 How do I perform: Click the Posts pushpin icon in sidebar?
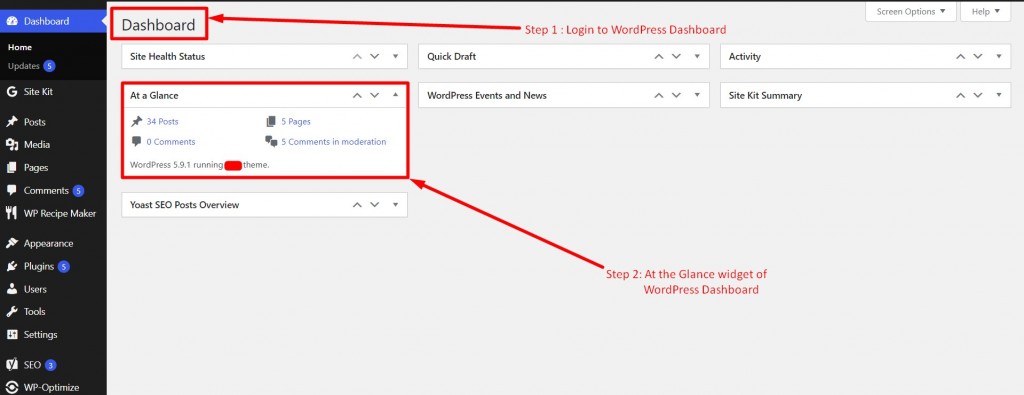12,122
